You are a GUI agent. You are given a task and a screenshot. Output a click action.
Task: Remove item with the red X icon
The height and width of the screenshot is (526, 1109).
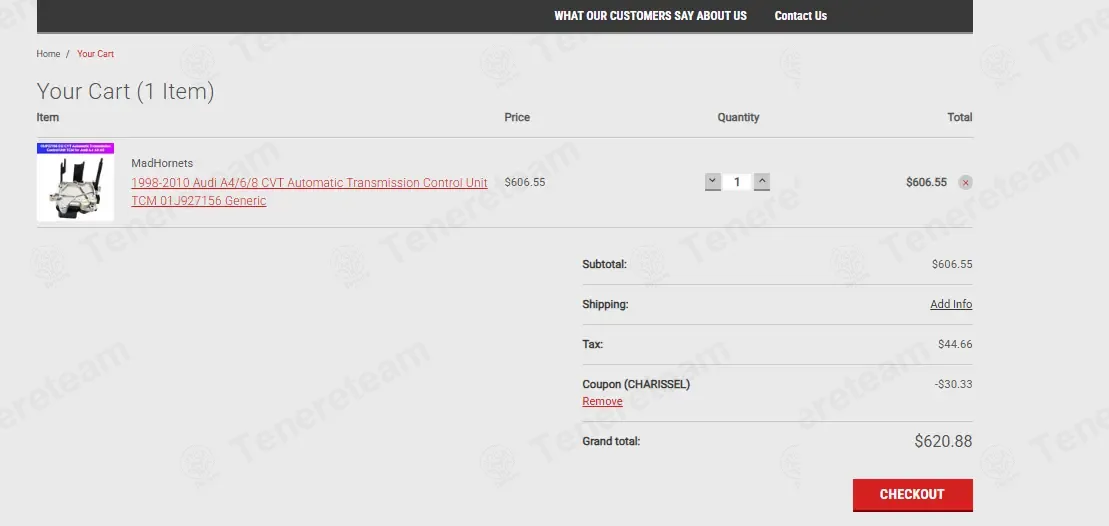pos(965,182)
